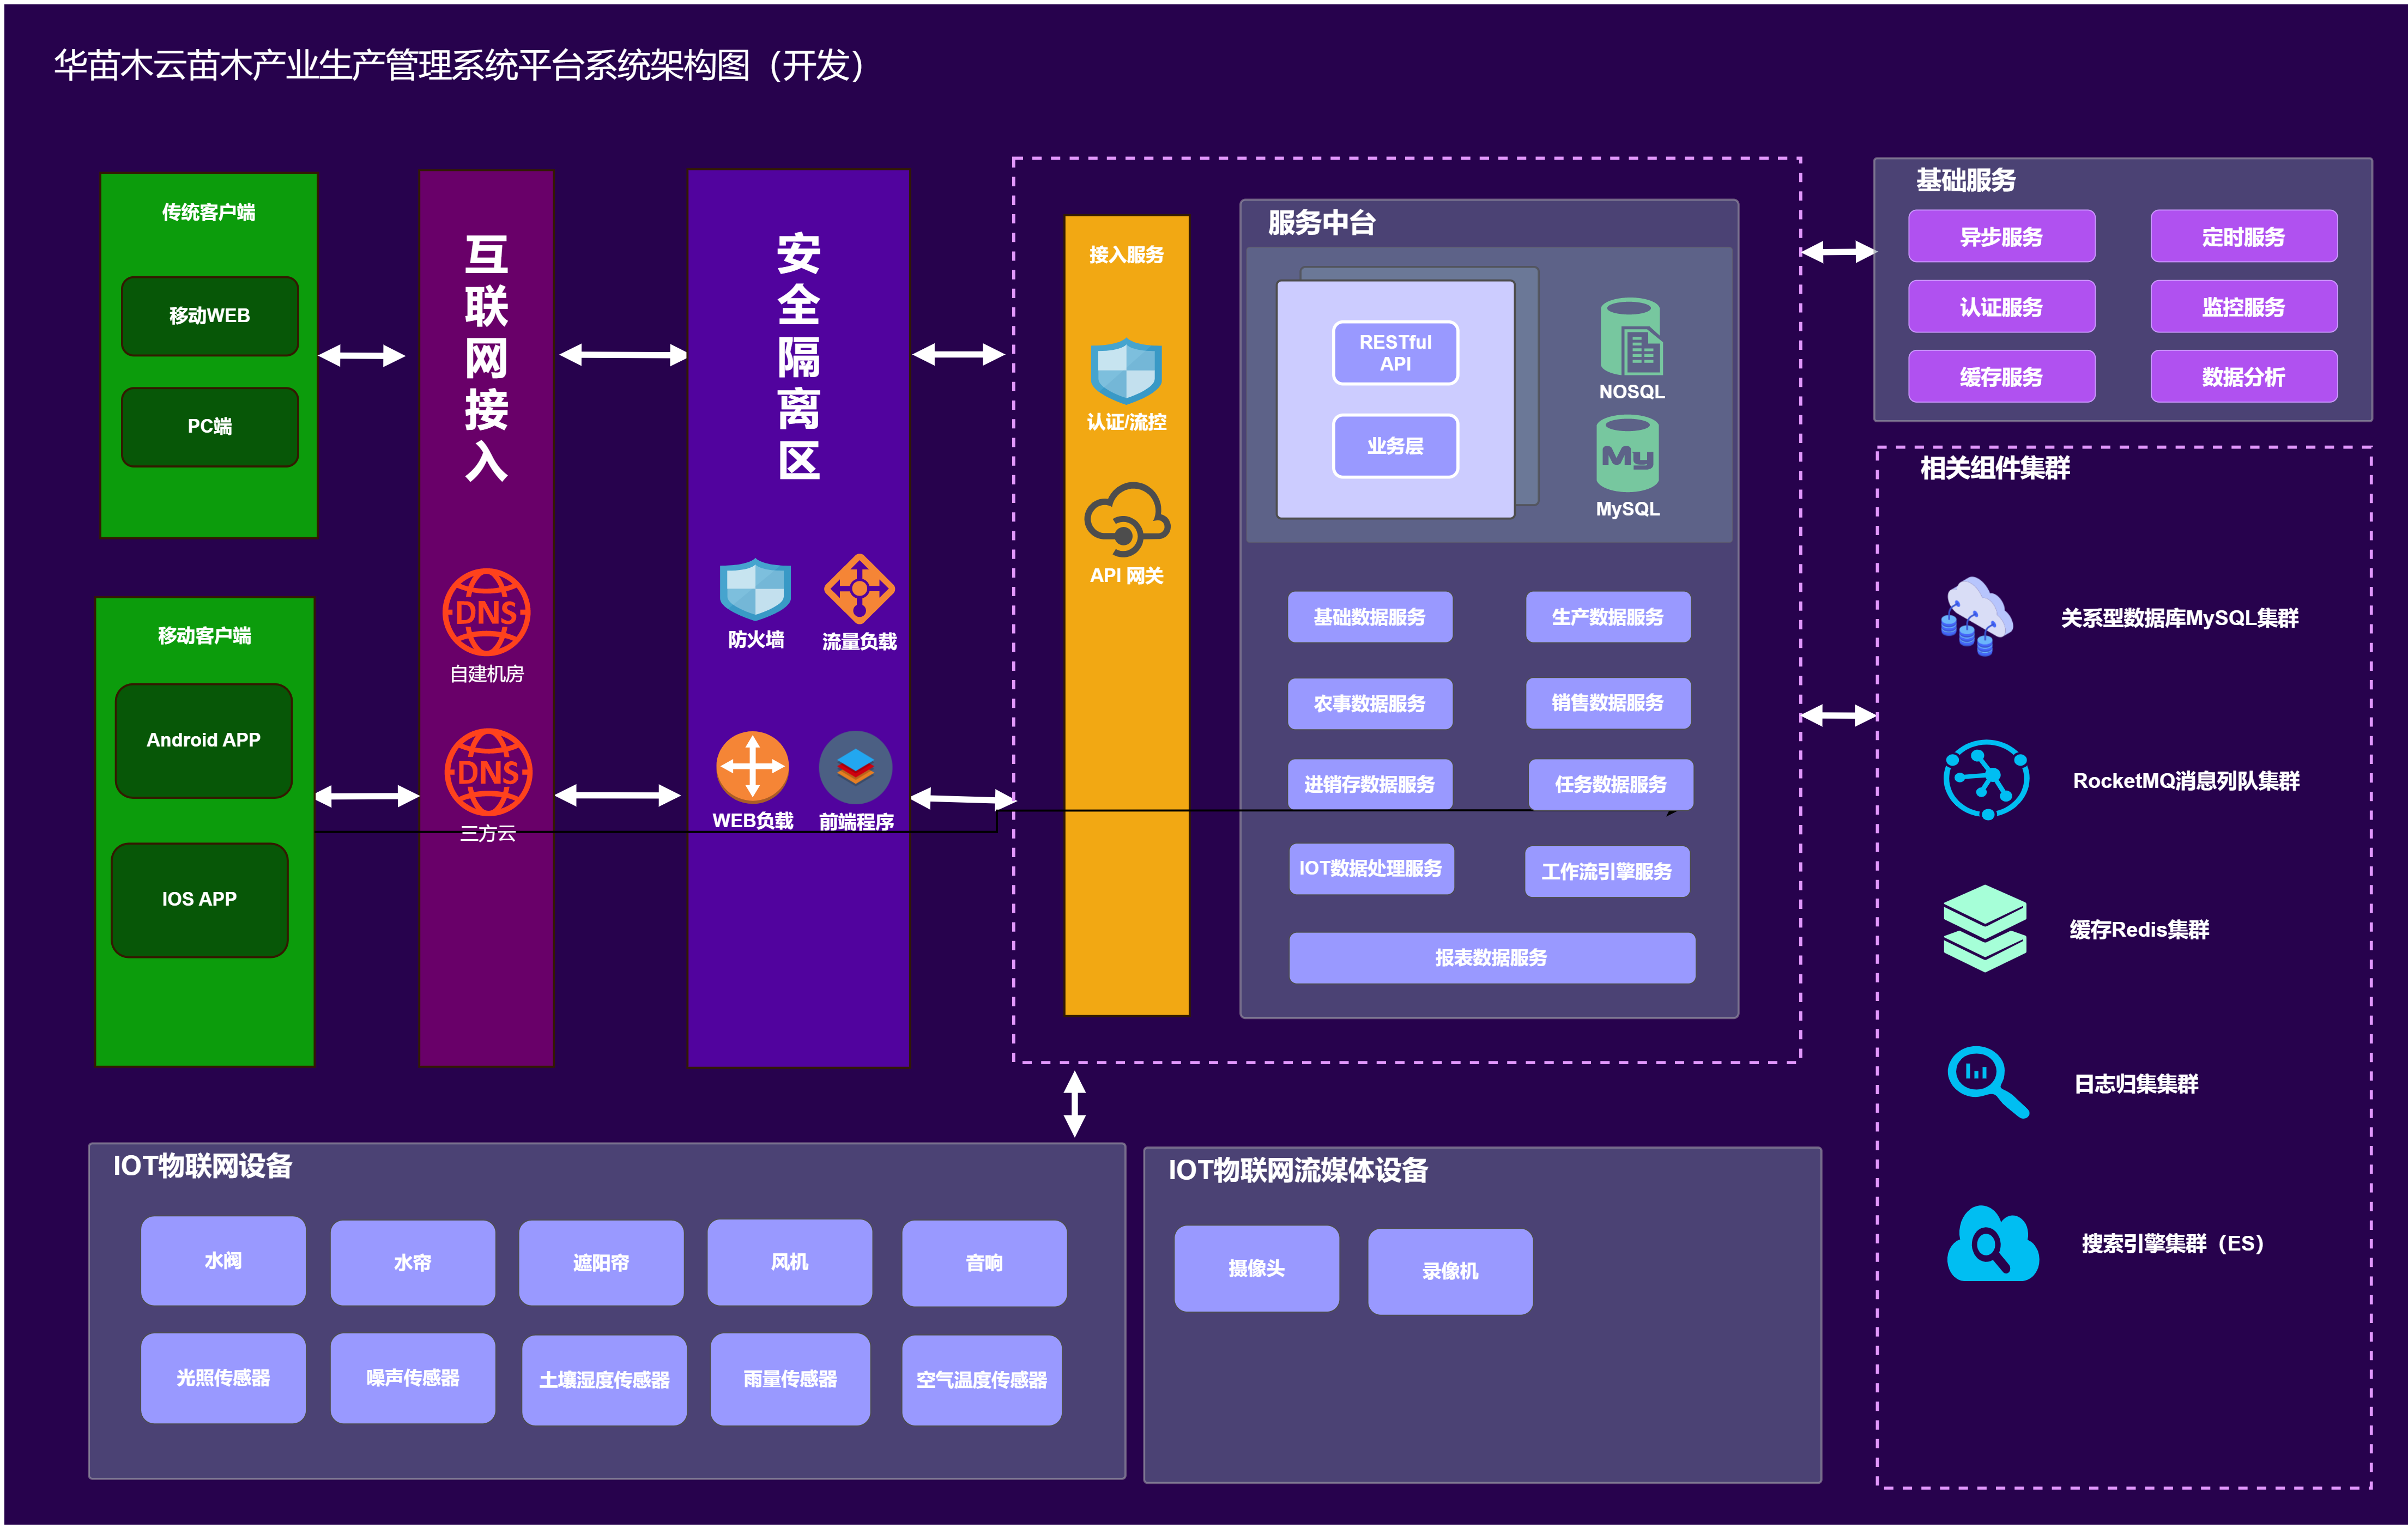Select the 防火墙 shield icon
This screenshot has width=2408, height=1529.
tap(755, 589)
